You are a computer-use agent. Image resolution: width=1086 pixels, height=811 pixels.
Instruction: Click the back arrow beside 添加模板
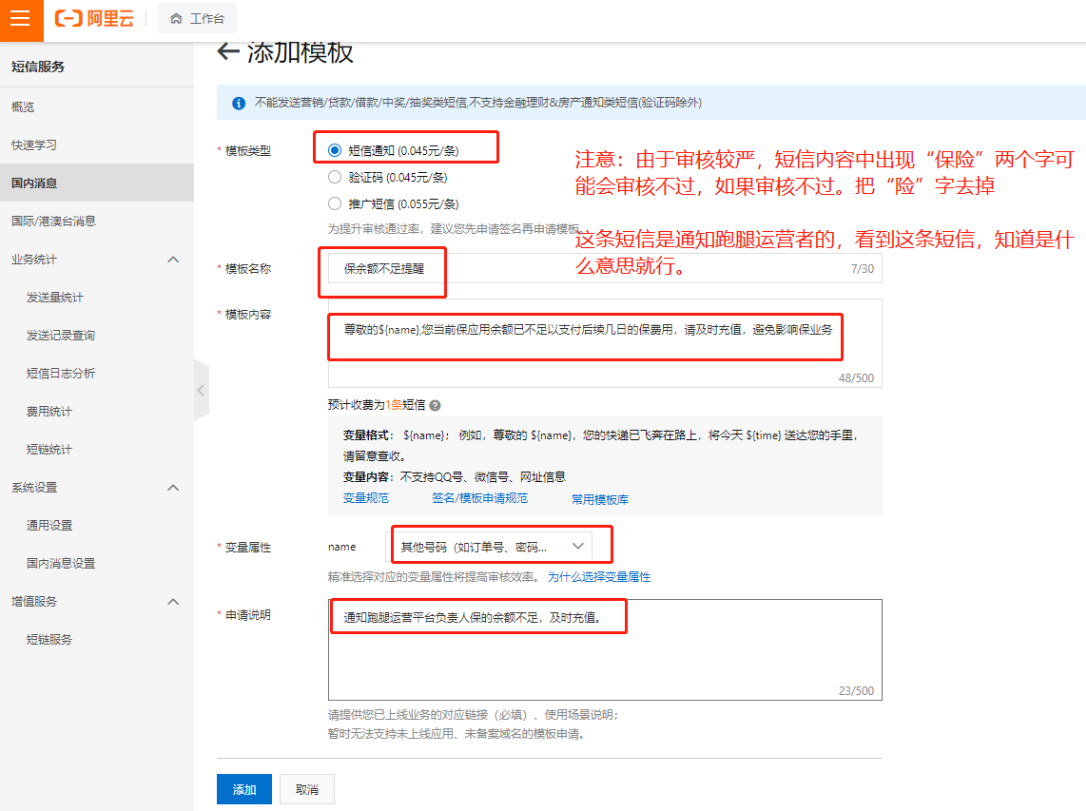click(228, 53)
